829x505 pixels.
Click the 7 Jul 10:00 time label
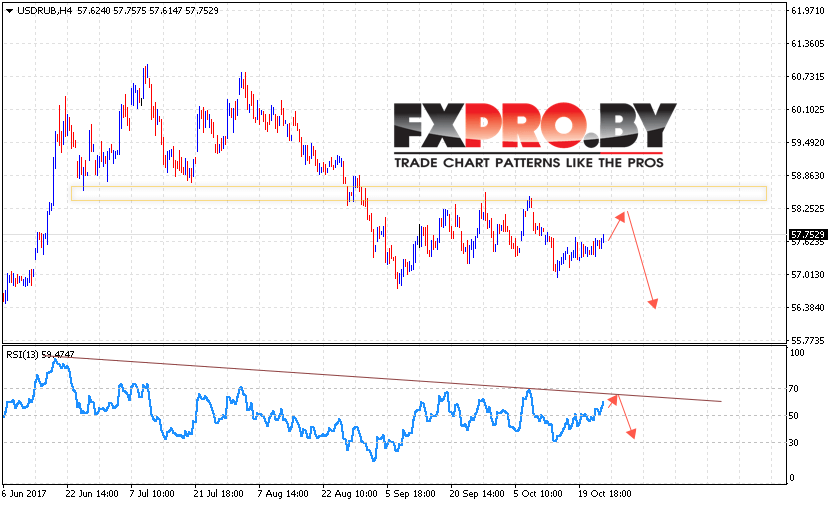pyautogui.click(x=152, y=494)
